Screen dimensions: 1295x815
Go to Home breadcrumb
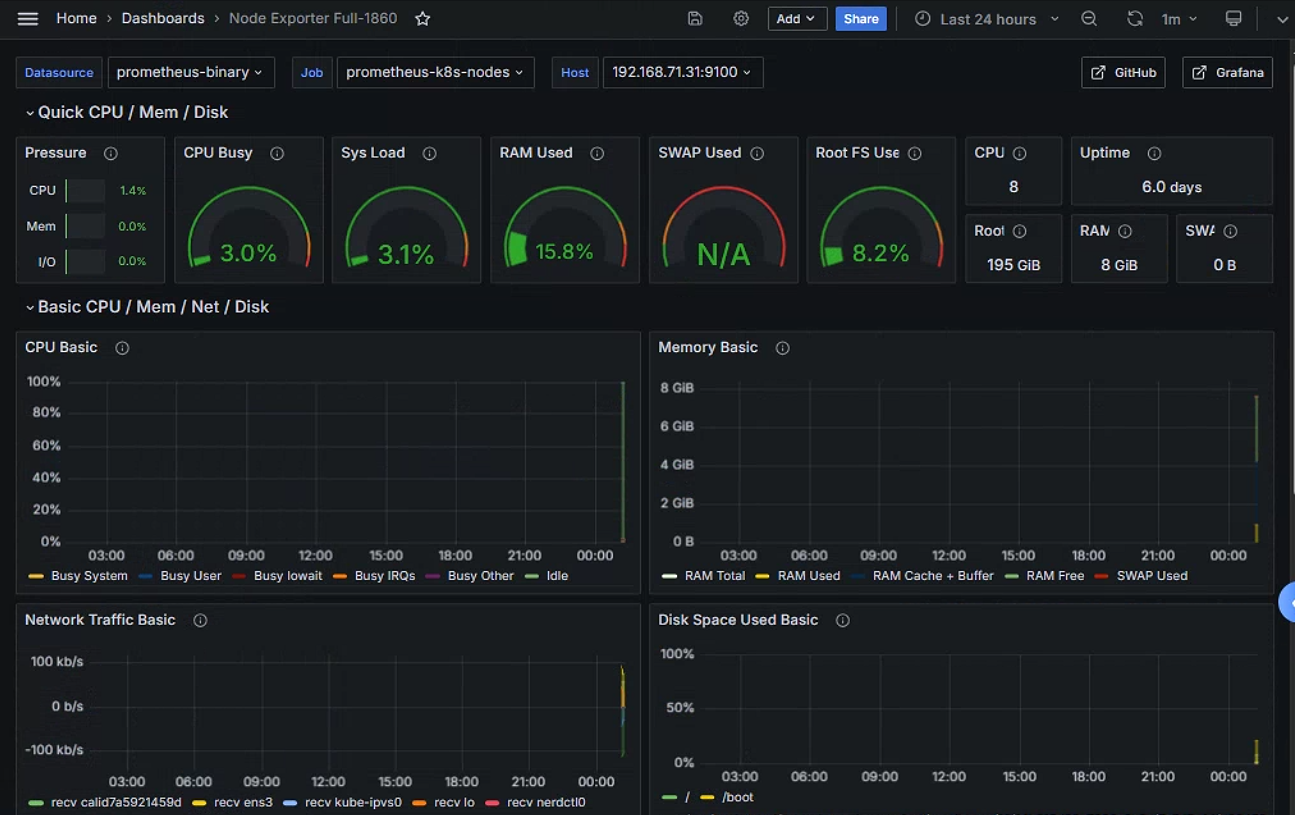[x=76, y=18]
